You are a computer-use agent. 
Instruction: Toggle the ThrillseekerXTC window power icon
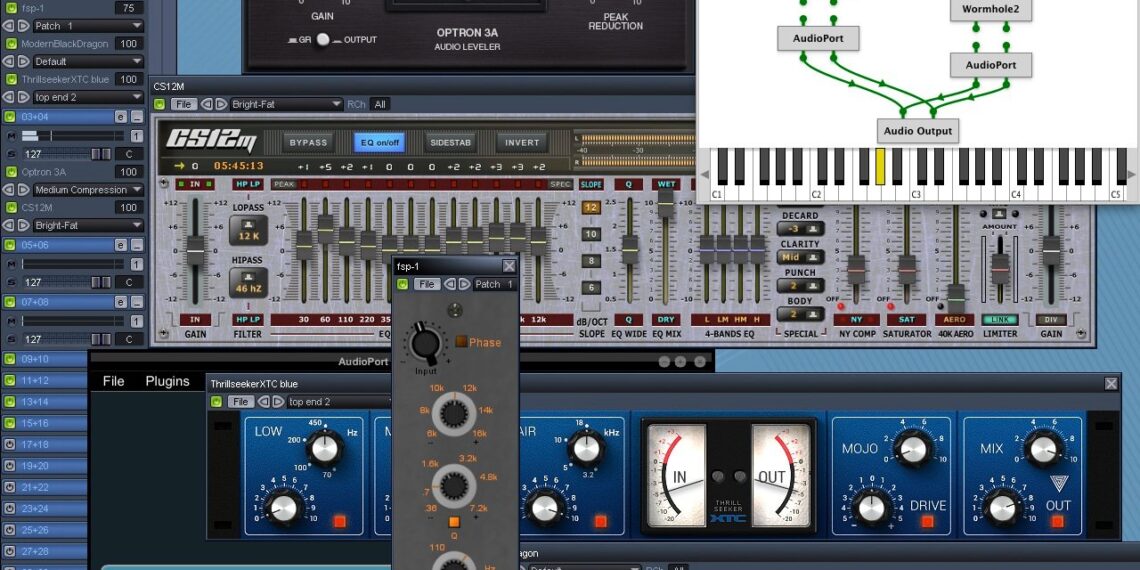coord(215,401)
